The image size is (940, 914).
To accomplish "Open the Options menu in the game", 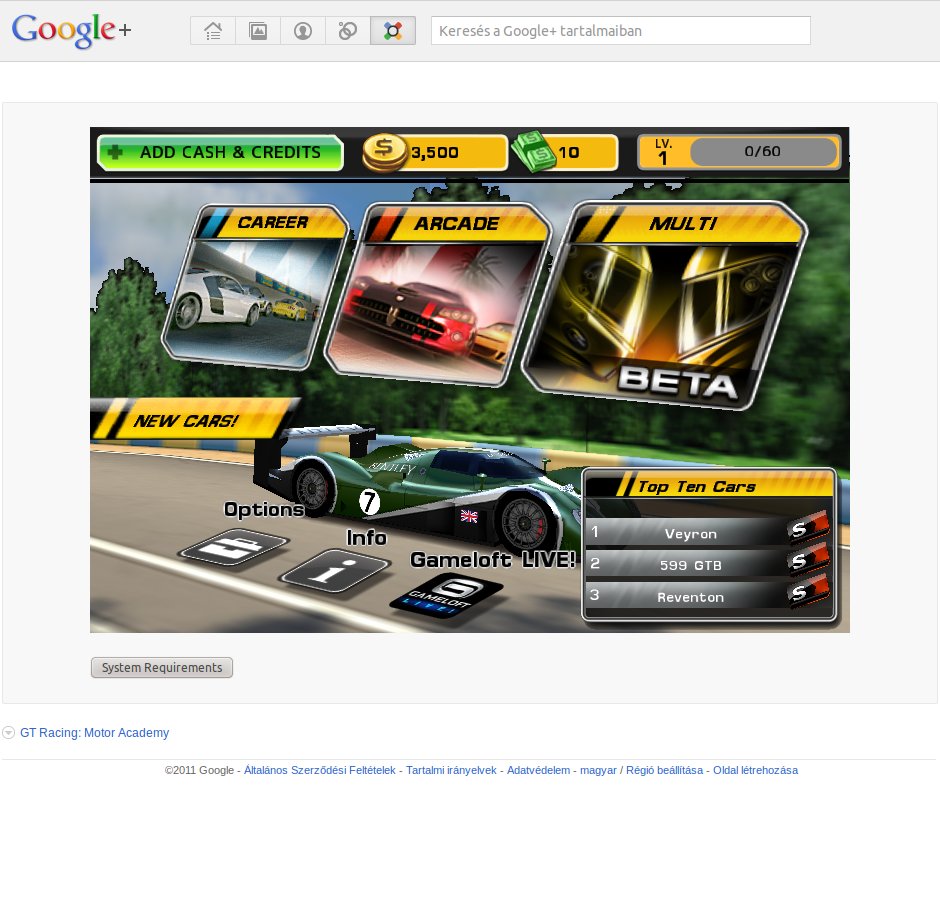I will point(233,547).
